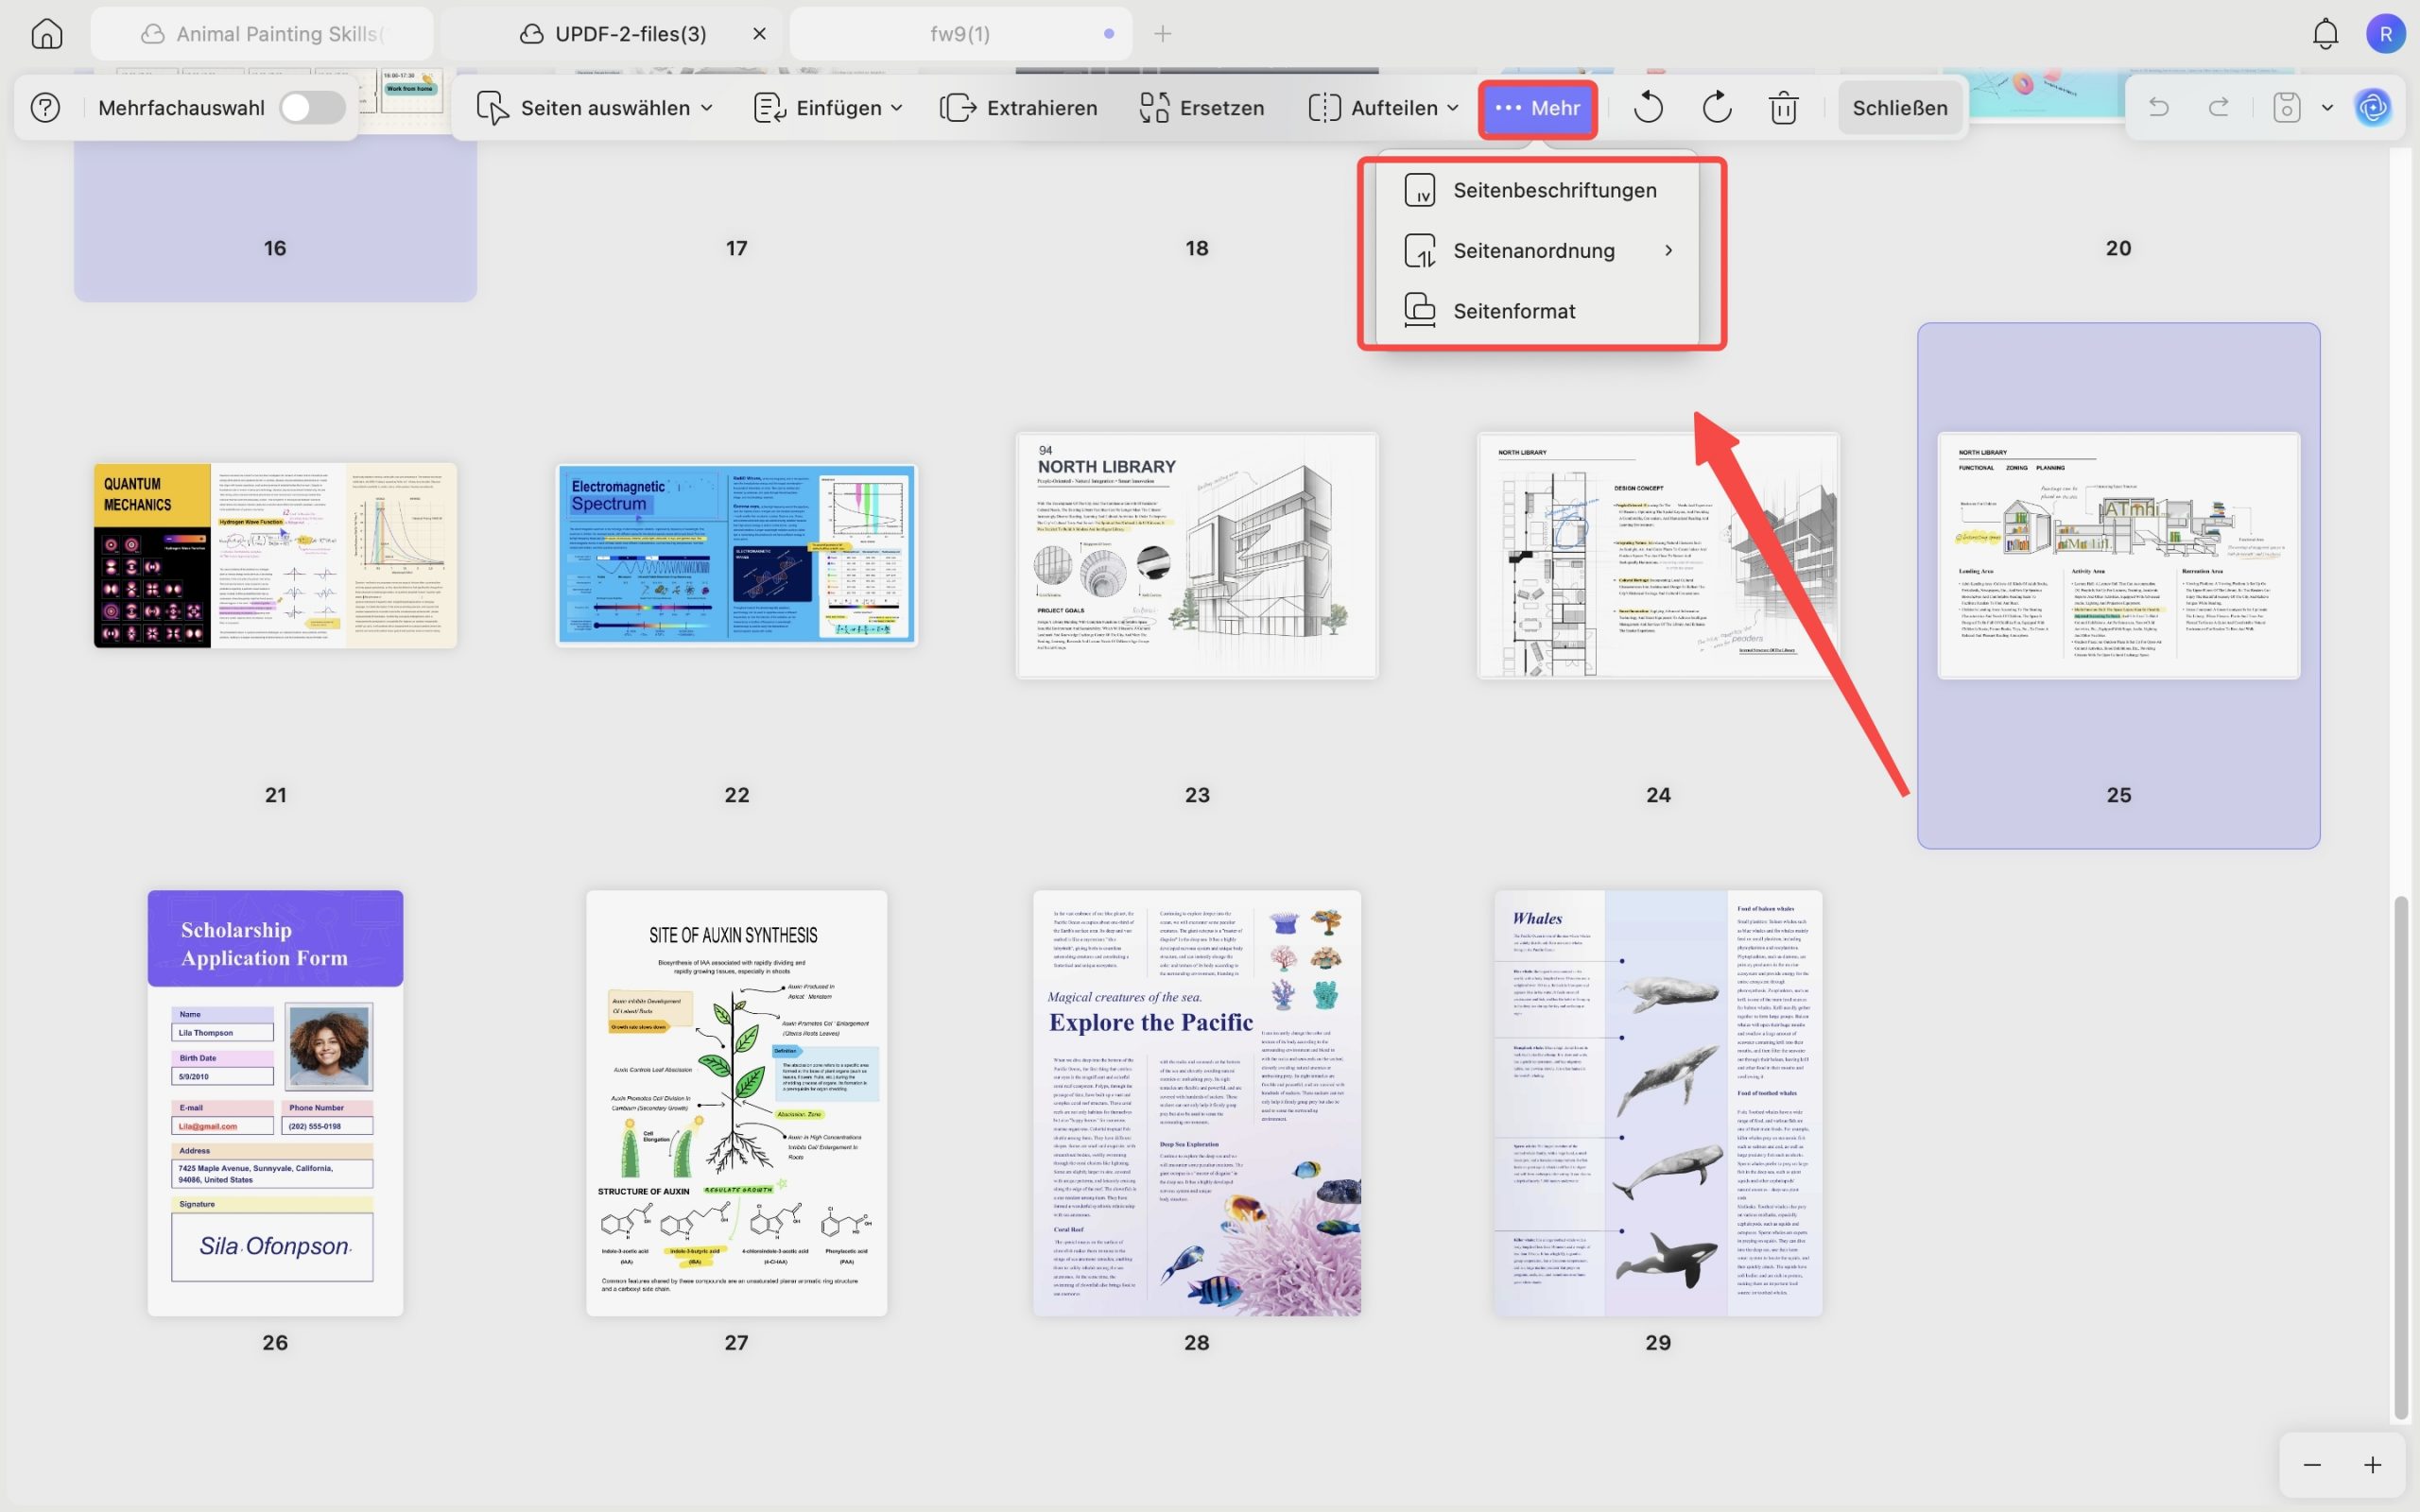Switch to UPDF-2-files(3) tab
This screenshot has height=1512, width=2420.
612,34
